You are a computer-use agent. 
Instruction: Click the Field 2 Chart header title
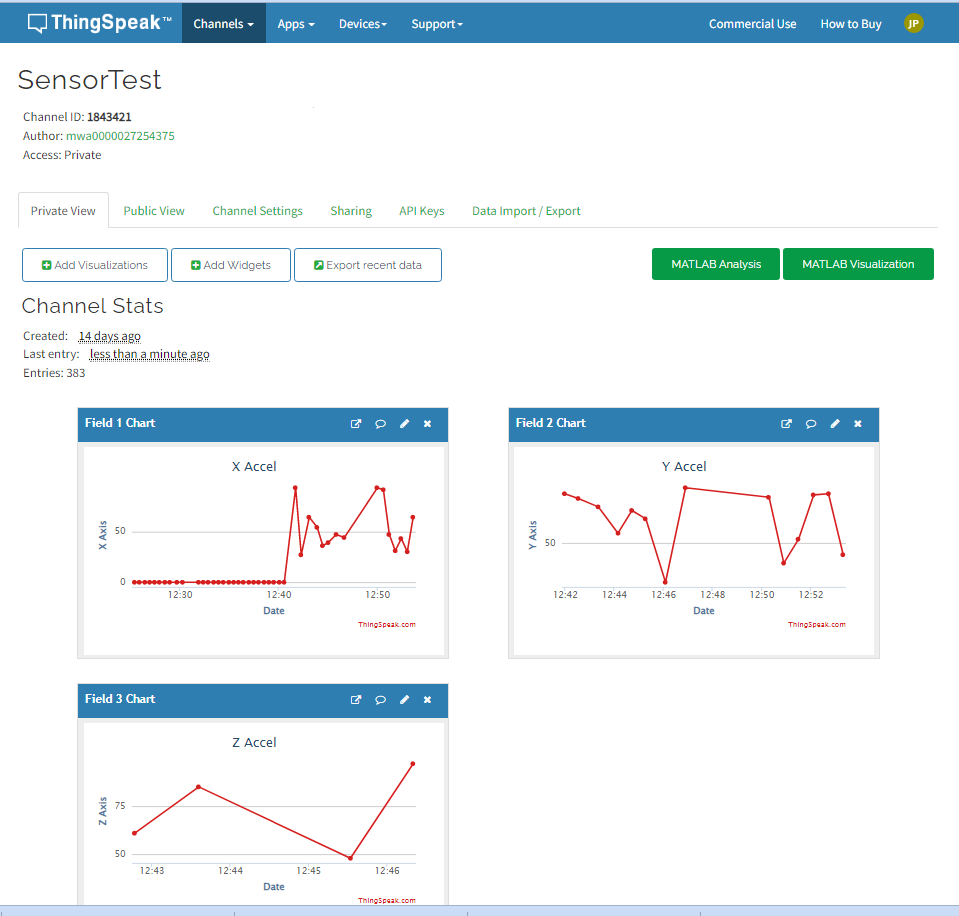(550, 423)
